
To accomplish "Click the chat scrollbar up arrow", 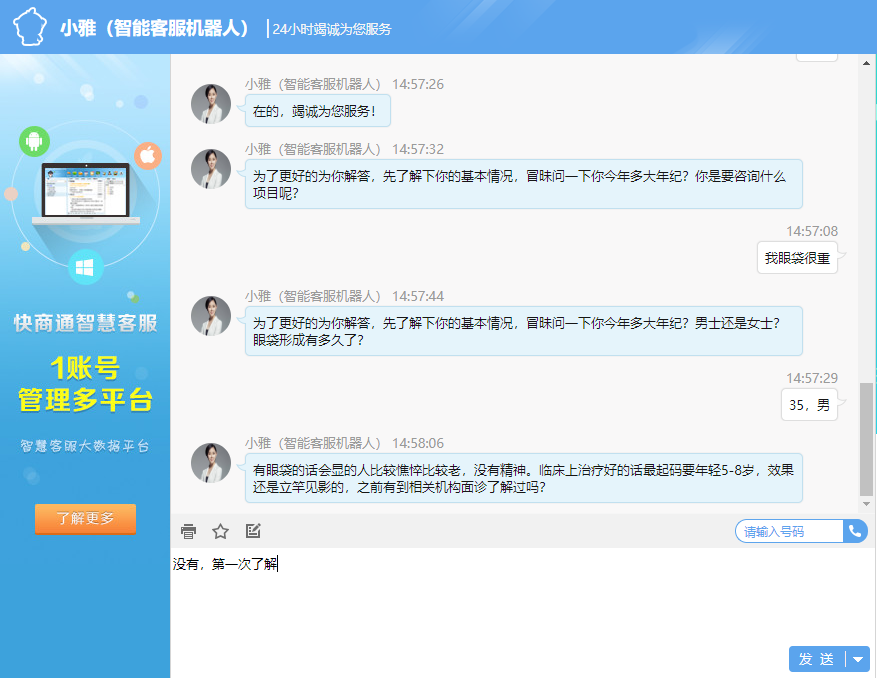I will click(x=866, y=62).
